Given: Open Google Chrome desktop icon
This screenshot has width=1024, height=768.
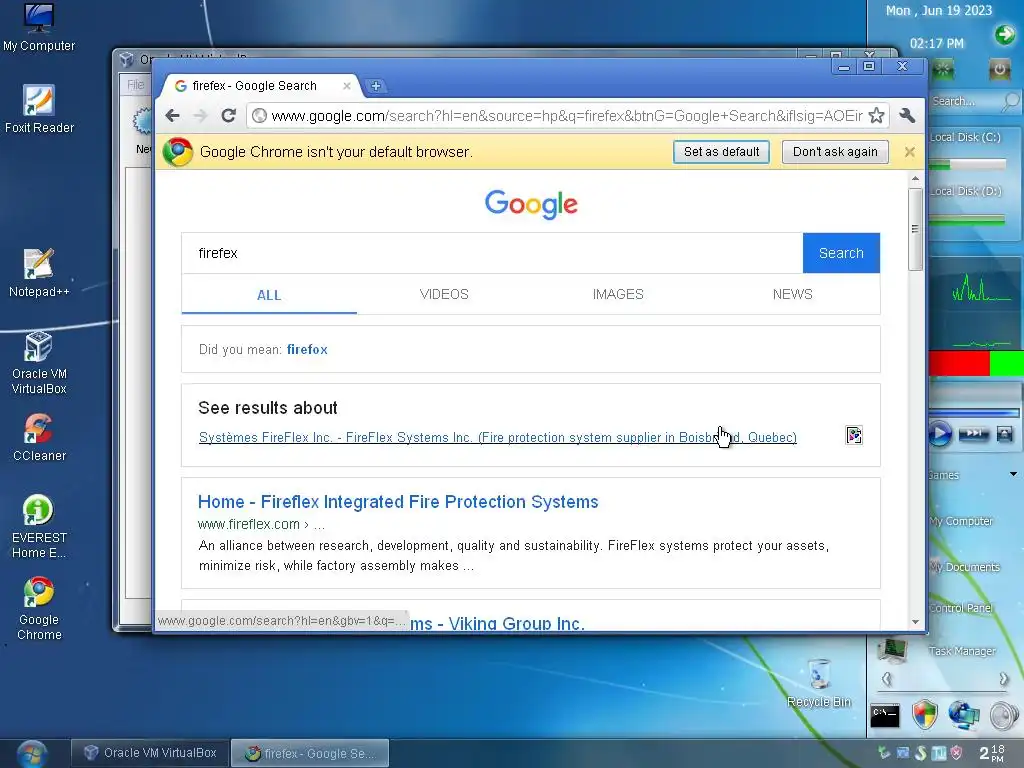Looking at the screenshot, I should (x=39, y=609).
